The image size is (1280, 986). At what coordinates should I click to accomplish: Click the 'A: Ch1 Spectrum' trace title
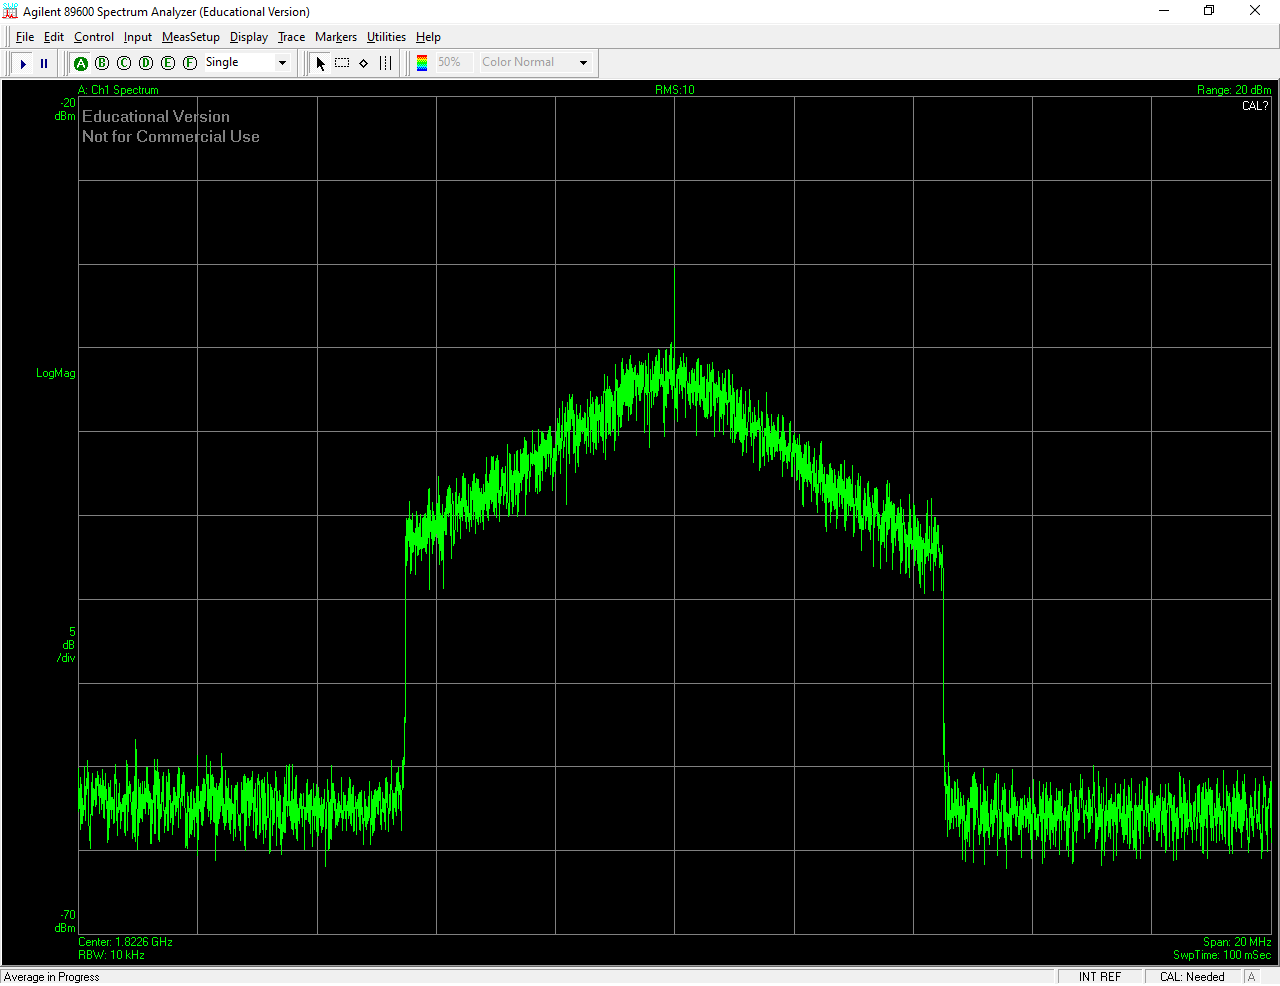(x=118, y=90)
